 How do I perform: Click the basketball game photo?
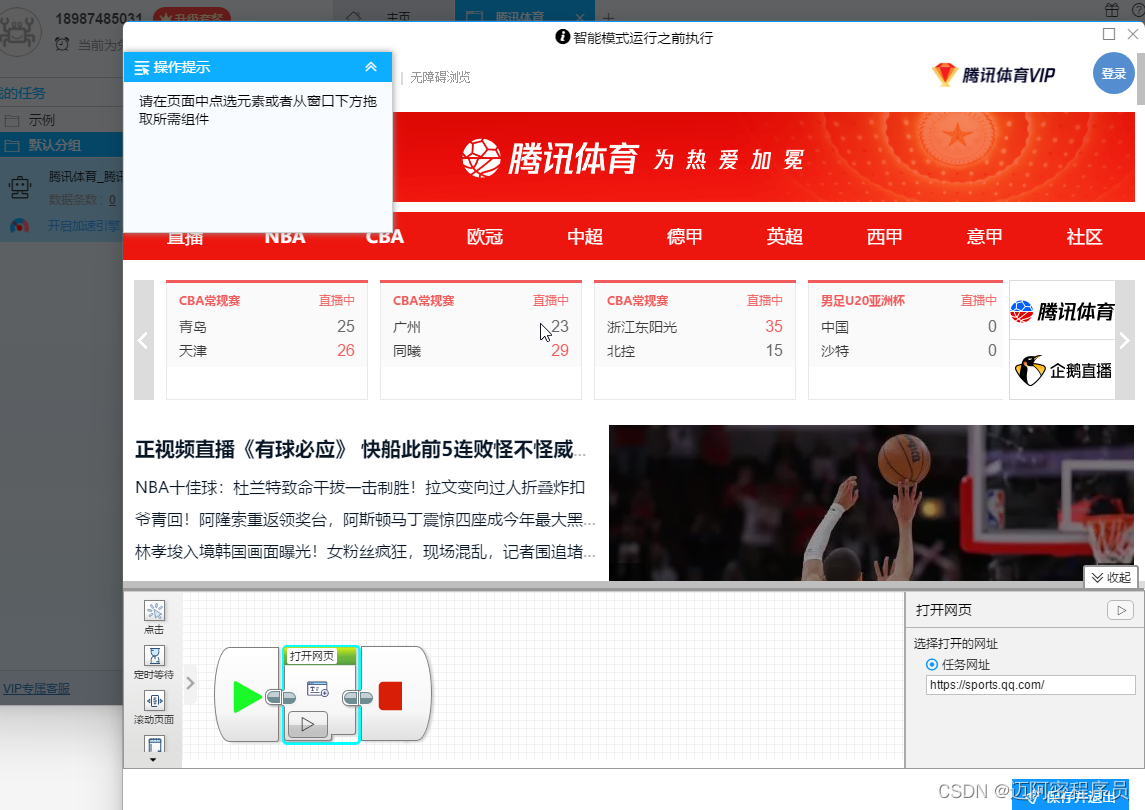coord(871,503)
